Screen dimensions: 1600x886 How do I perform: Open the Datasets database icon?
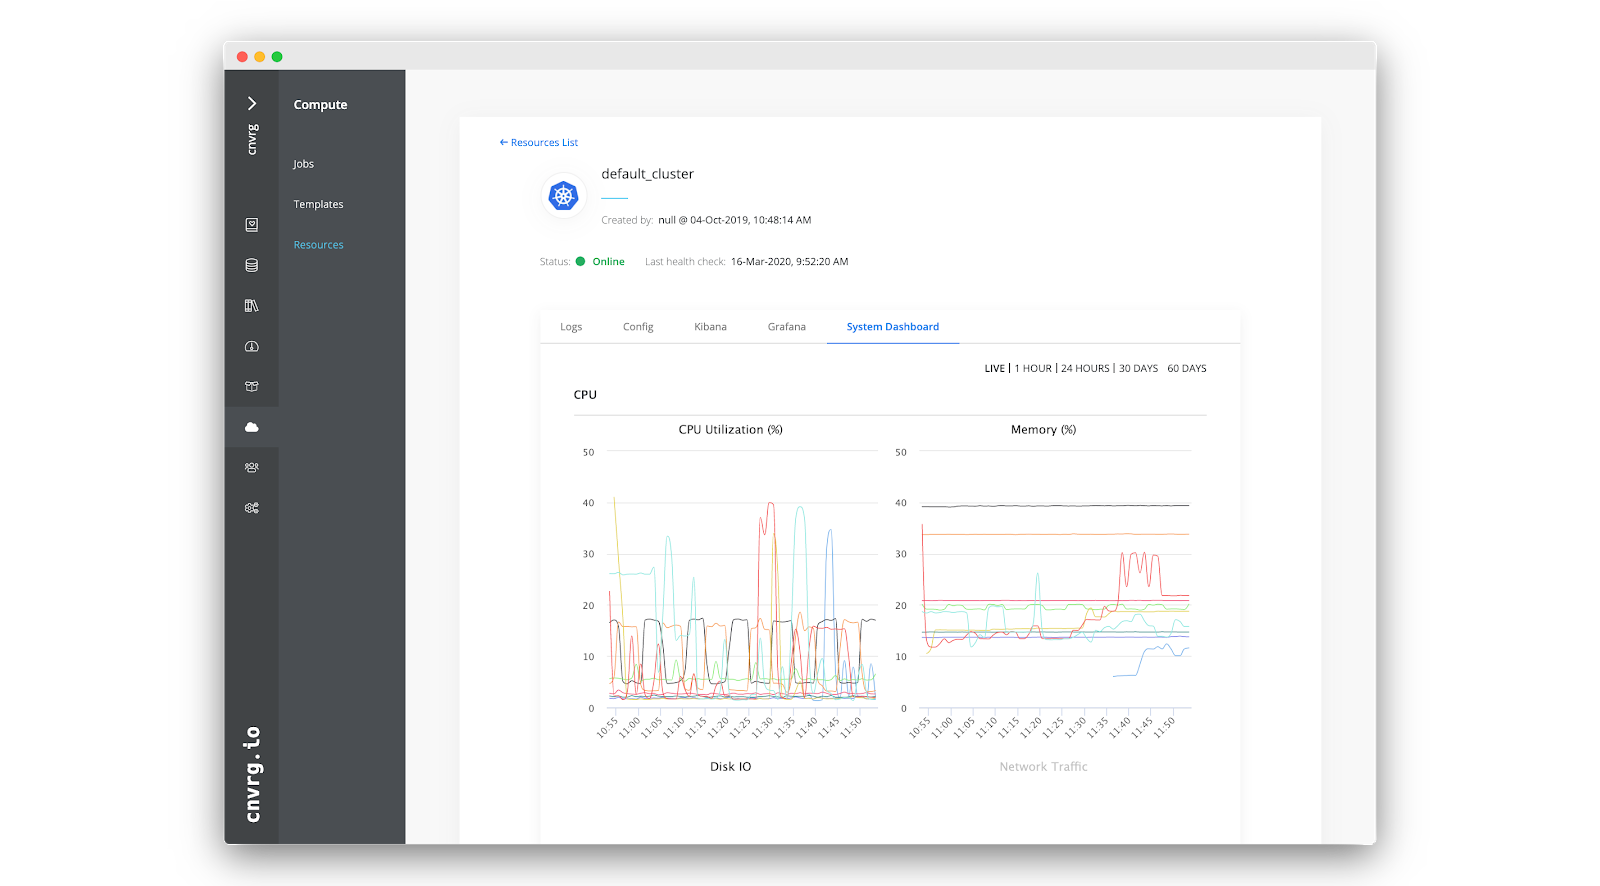coord(252,265)
